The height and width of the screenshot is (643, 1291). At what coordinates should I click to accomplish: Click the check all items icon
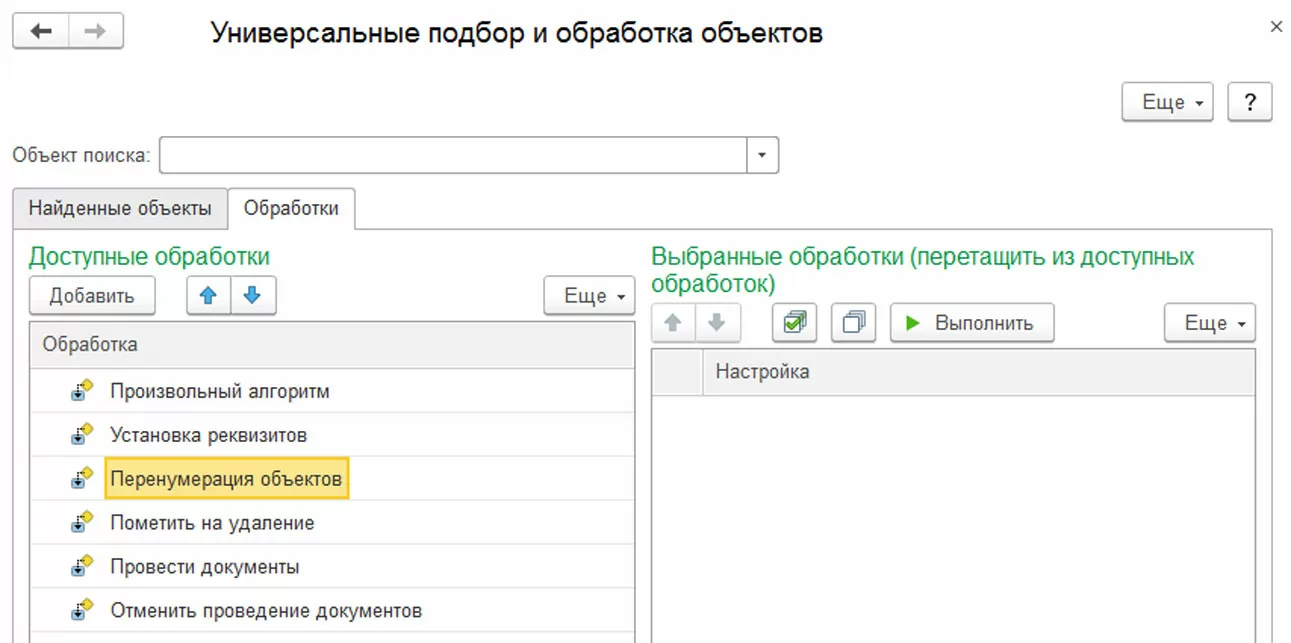[795, 323]
